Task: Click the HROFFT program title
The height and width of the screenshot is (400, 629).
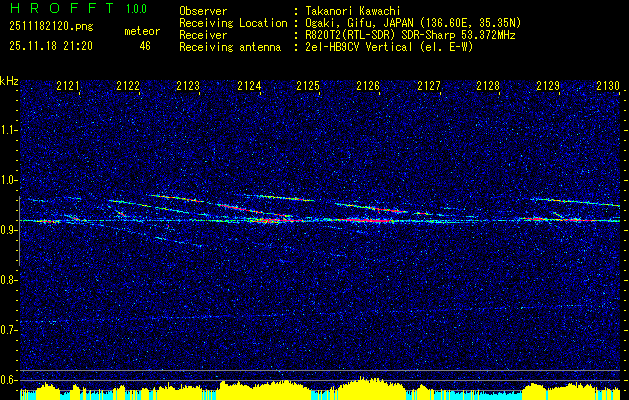Action: pos(61,8)
